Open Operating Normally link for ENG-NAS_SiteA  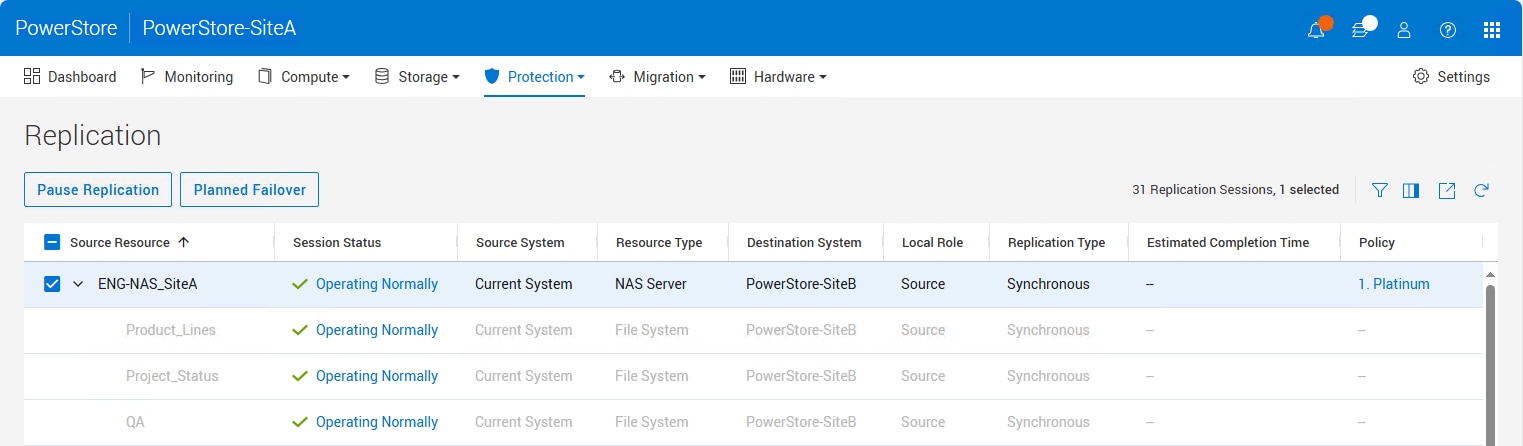point(377,284)
